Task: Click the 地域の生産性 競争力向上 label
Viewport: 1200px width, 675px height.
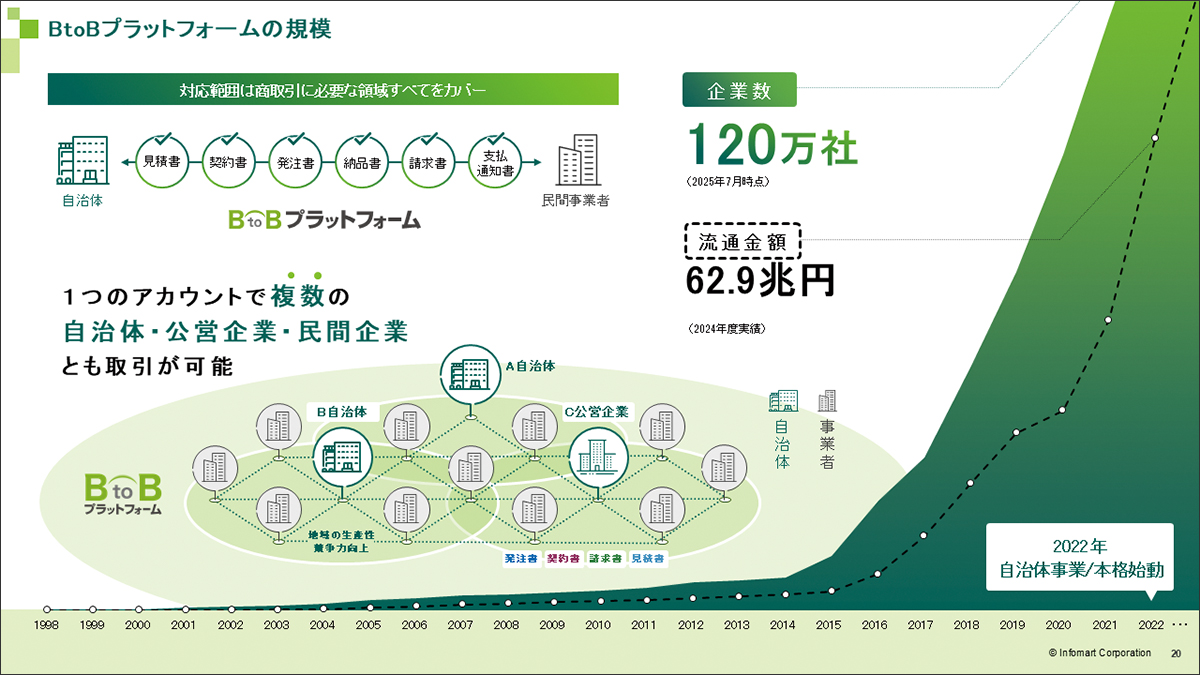Action: point(341,541)
